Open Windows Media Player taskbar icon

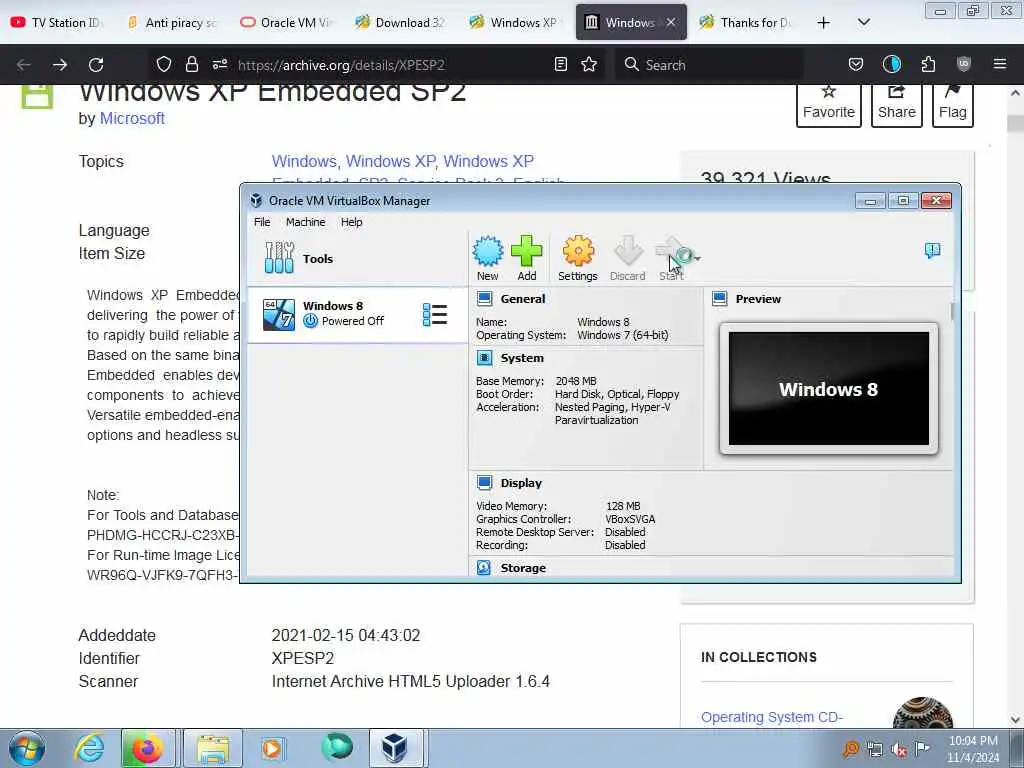click(x=272, y=748)
